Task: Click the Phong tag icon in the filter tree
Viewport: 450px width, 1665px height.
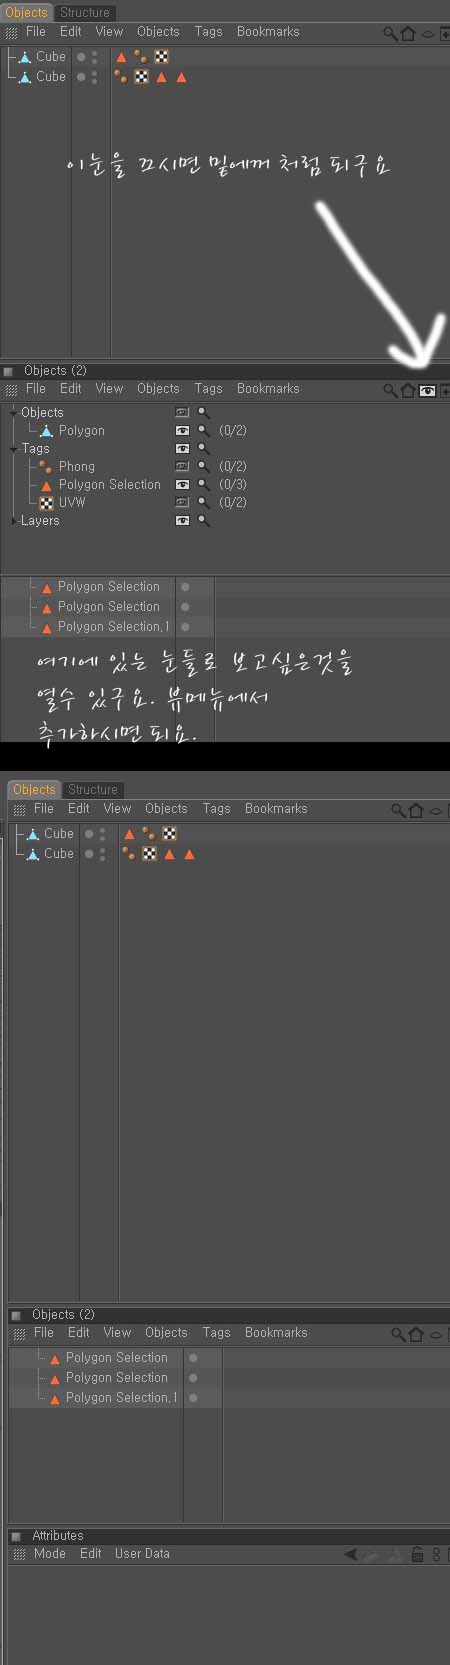Action: click(x=46, y=466)
